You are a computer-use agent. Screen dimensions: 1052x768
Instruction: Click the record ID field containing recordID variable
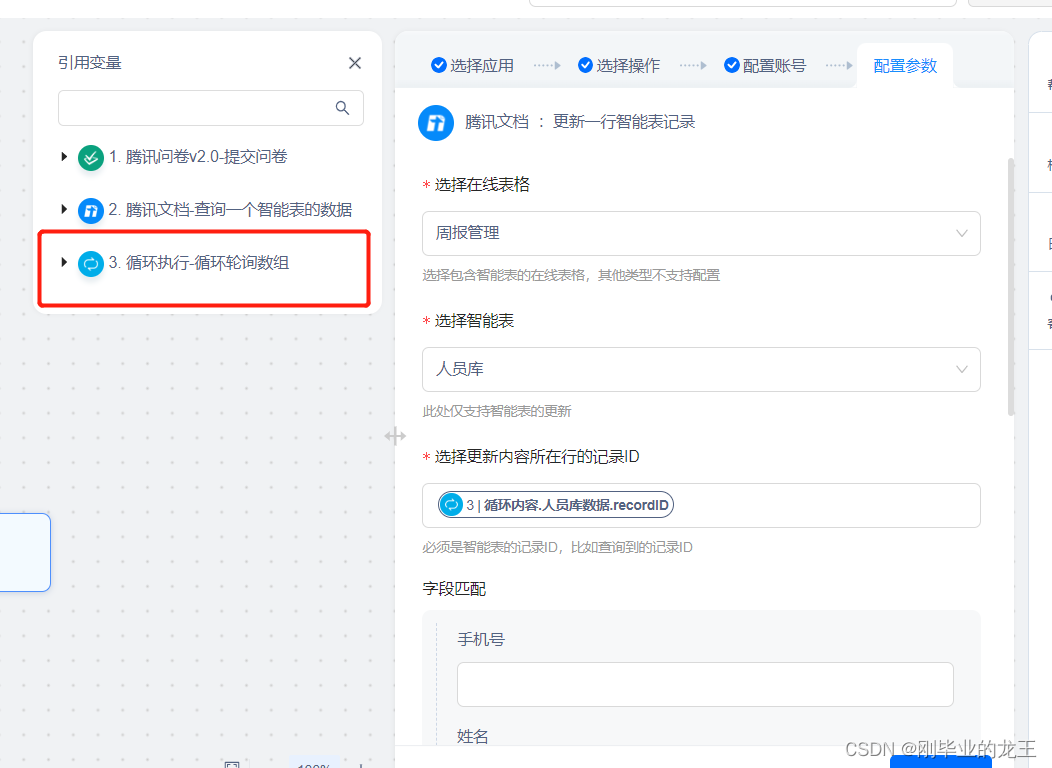[x=701, y=505]
